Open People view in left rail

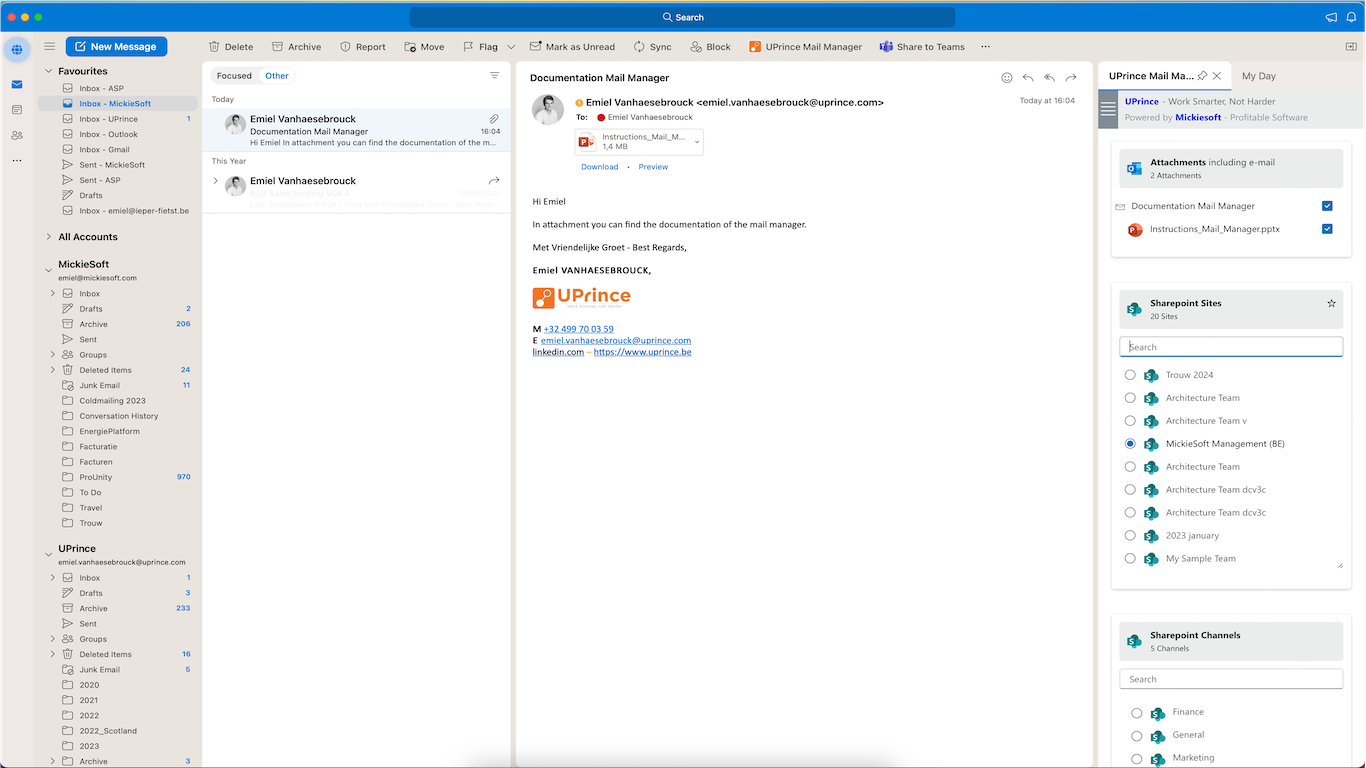tap(17, 135)
